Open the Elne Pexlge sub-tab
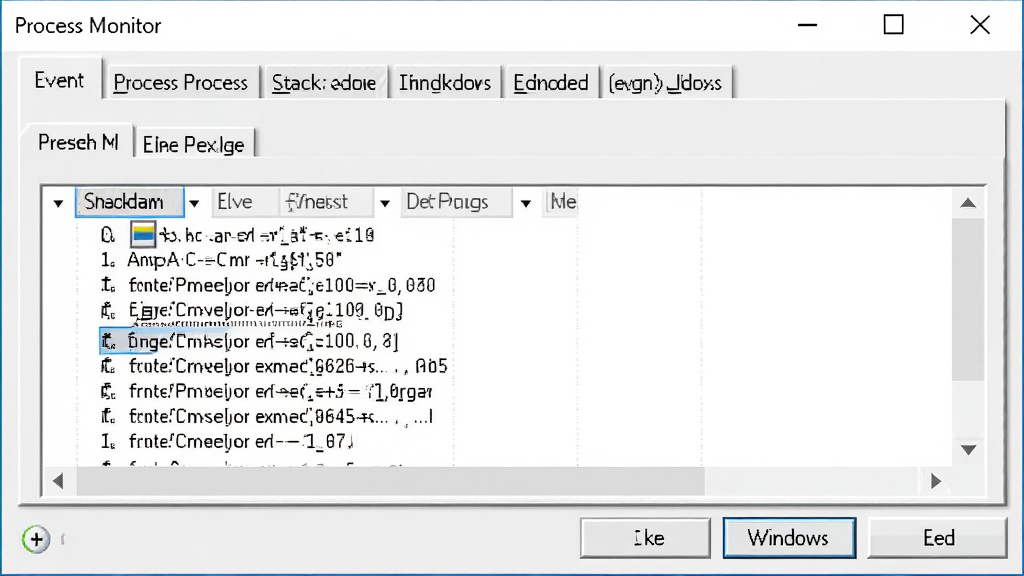This screenshot has height=576, width=1024. 193,144
